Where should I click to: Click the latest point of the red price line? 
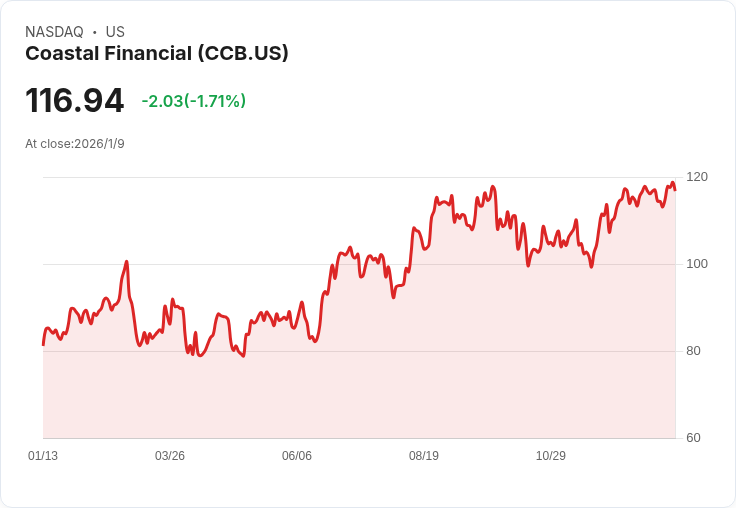coord(675,189)
